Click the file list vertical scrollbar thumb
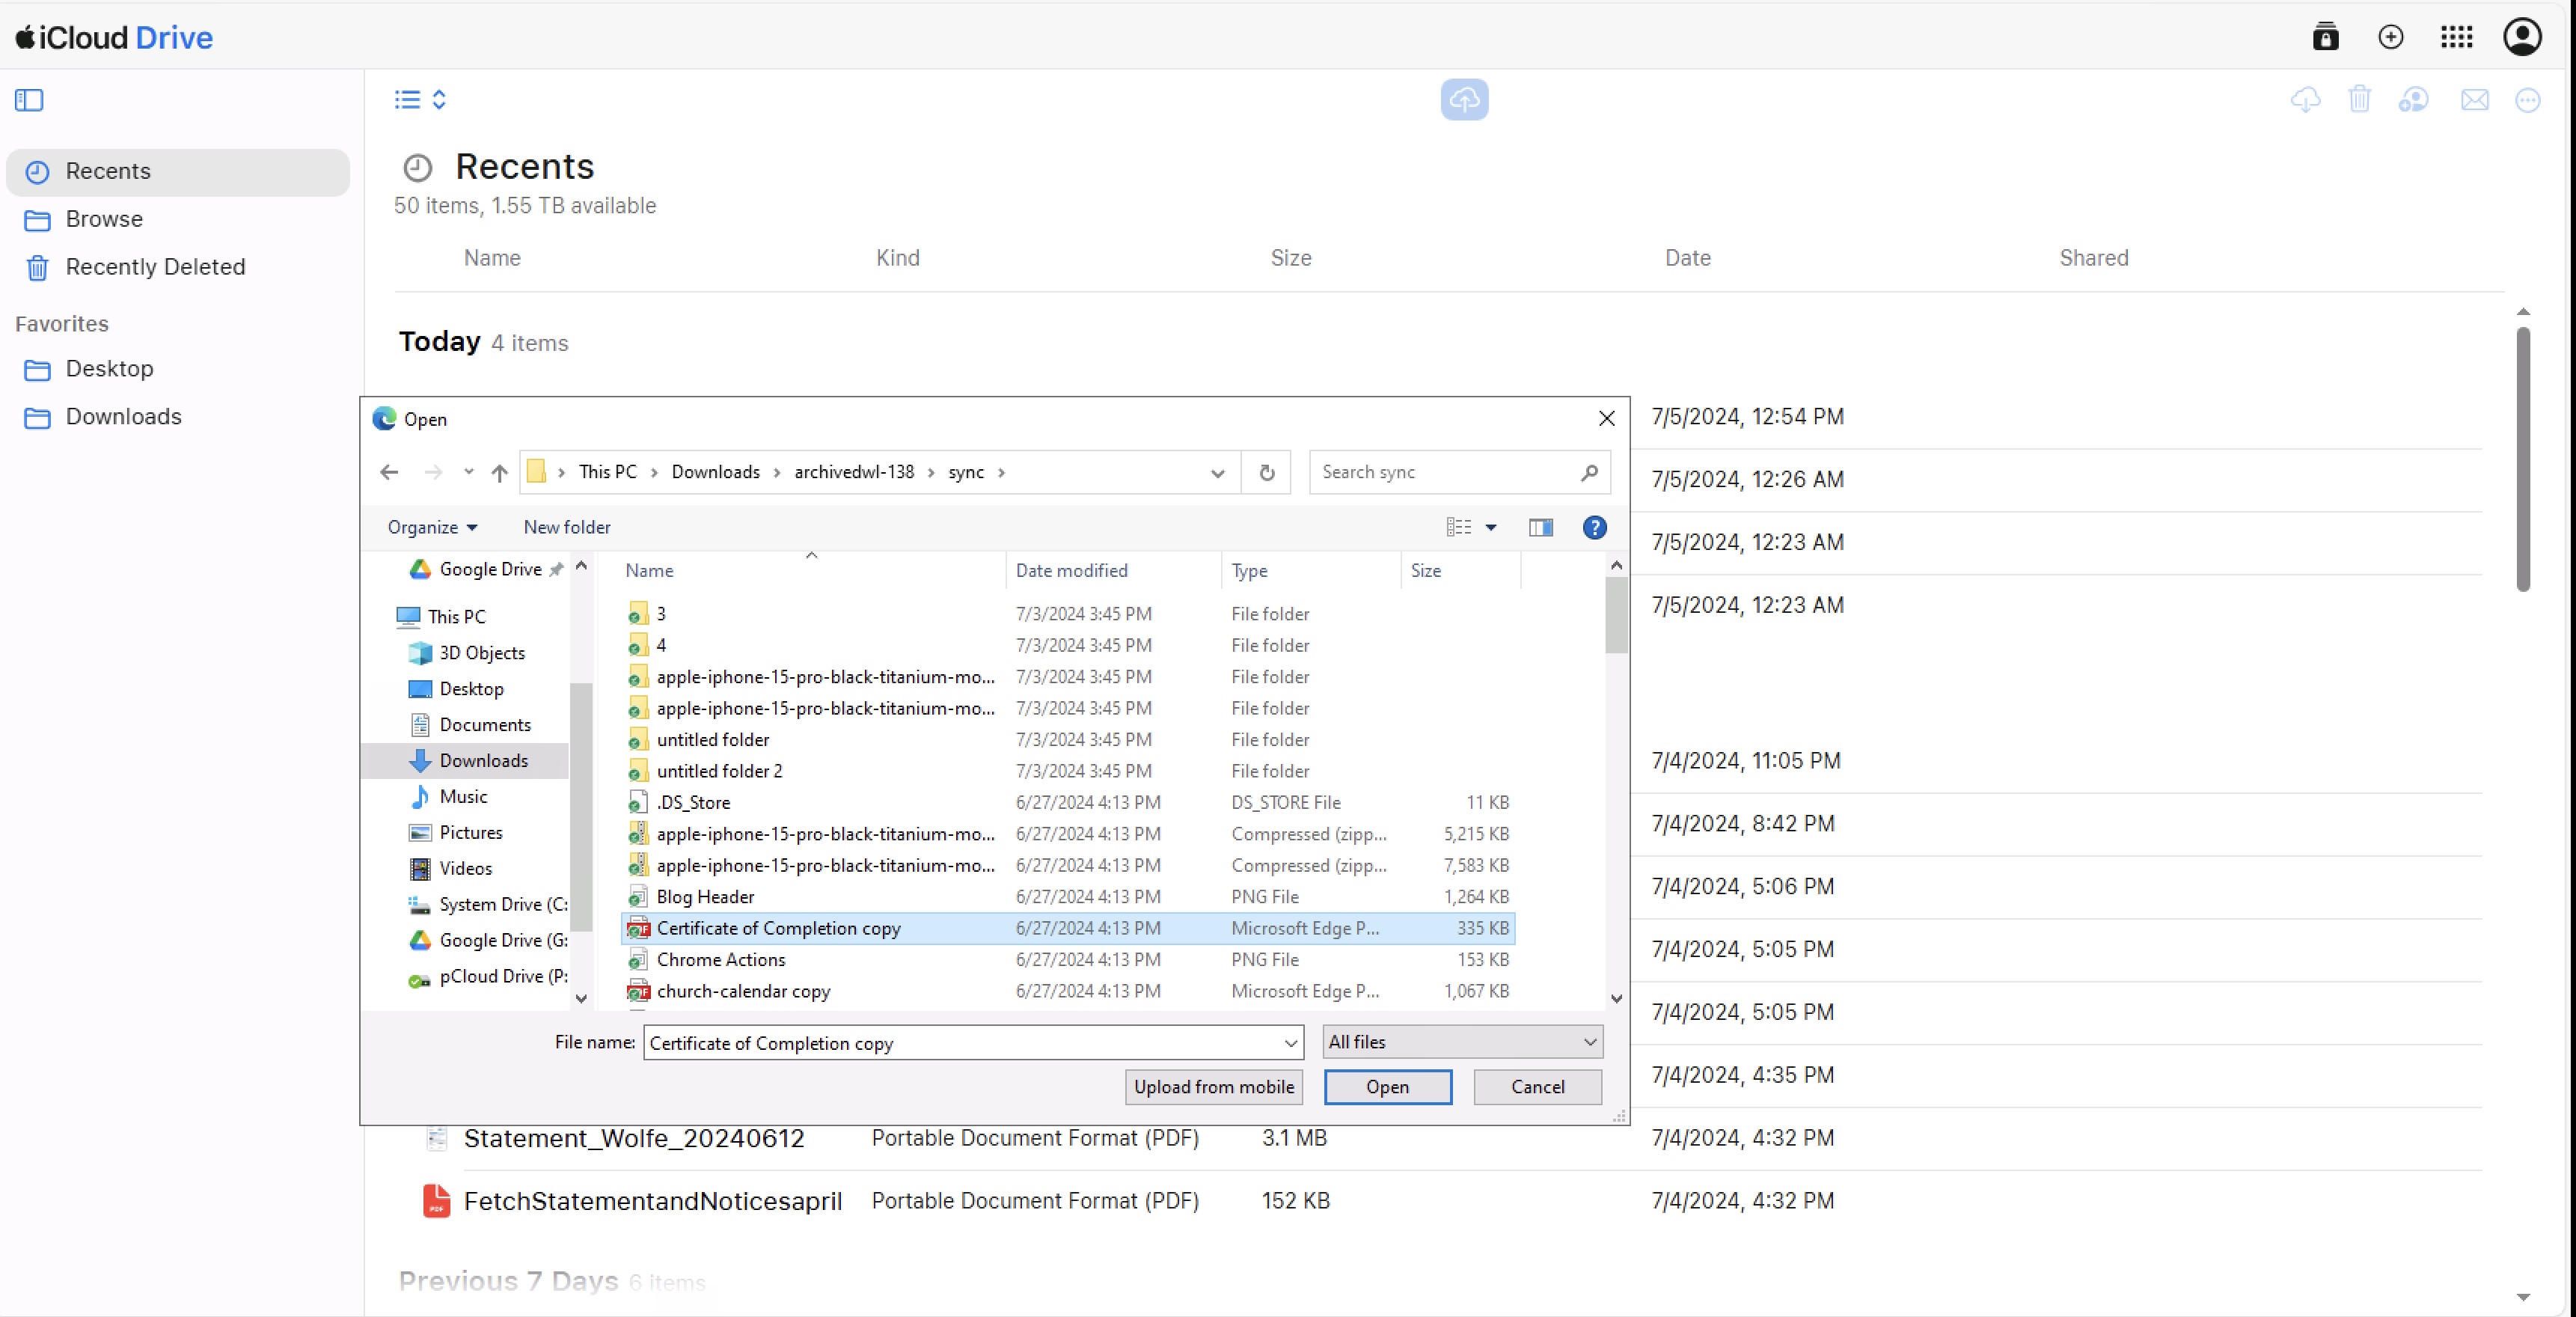2576x1317 pixels. 1616,615
